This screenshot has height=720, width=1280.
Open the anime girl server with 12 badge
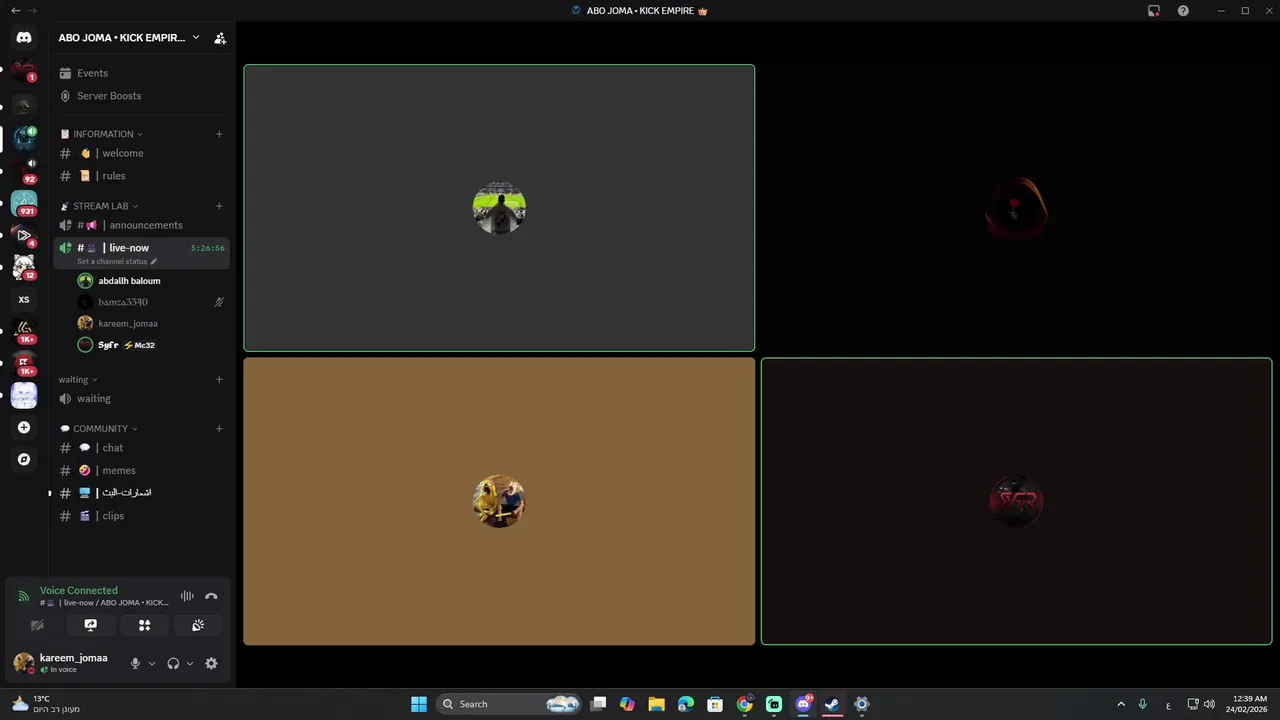point(24,267)
